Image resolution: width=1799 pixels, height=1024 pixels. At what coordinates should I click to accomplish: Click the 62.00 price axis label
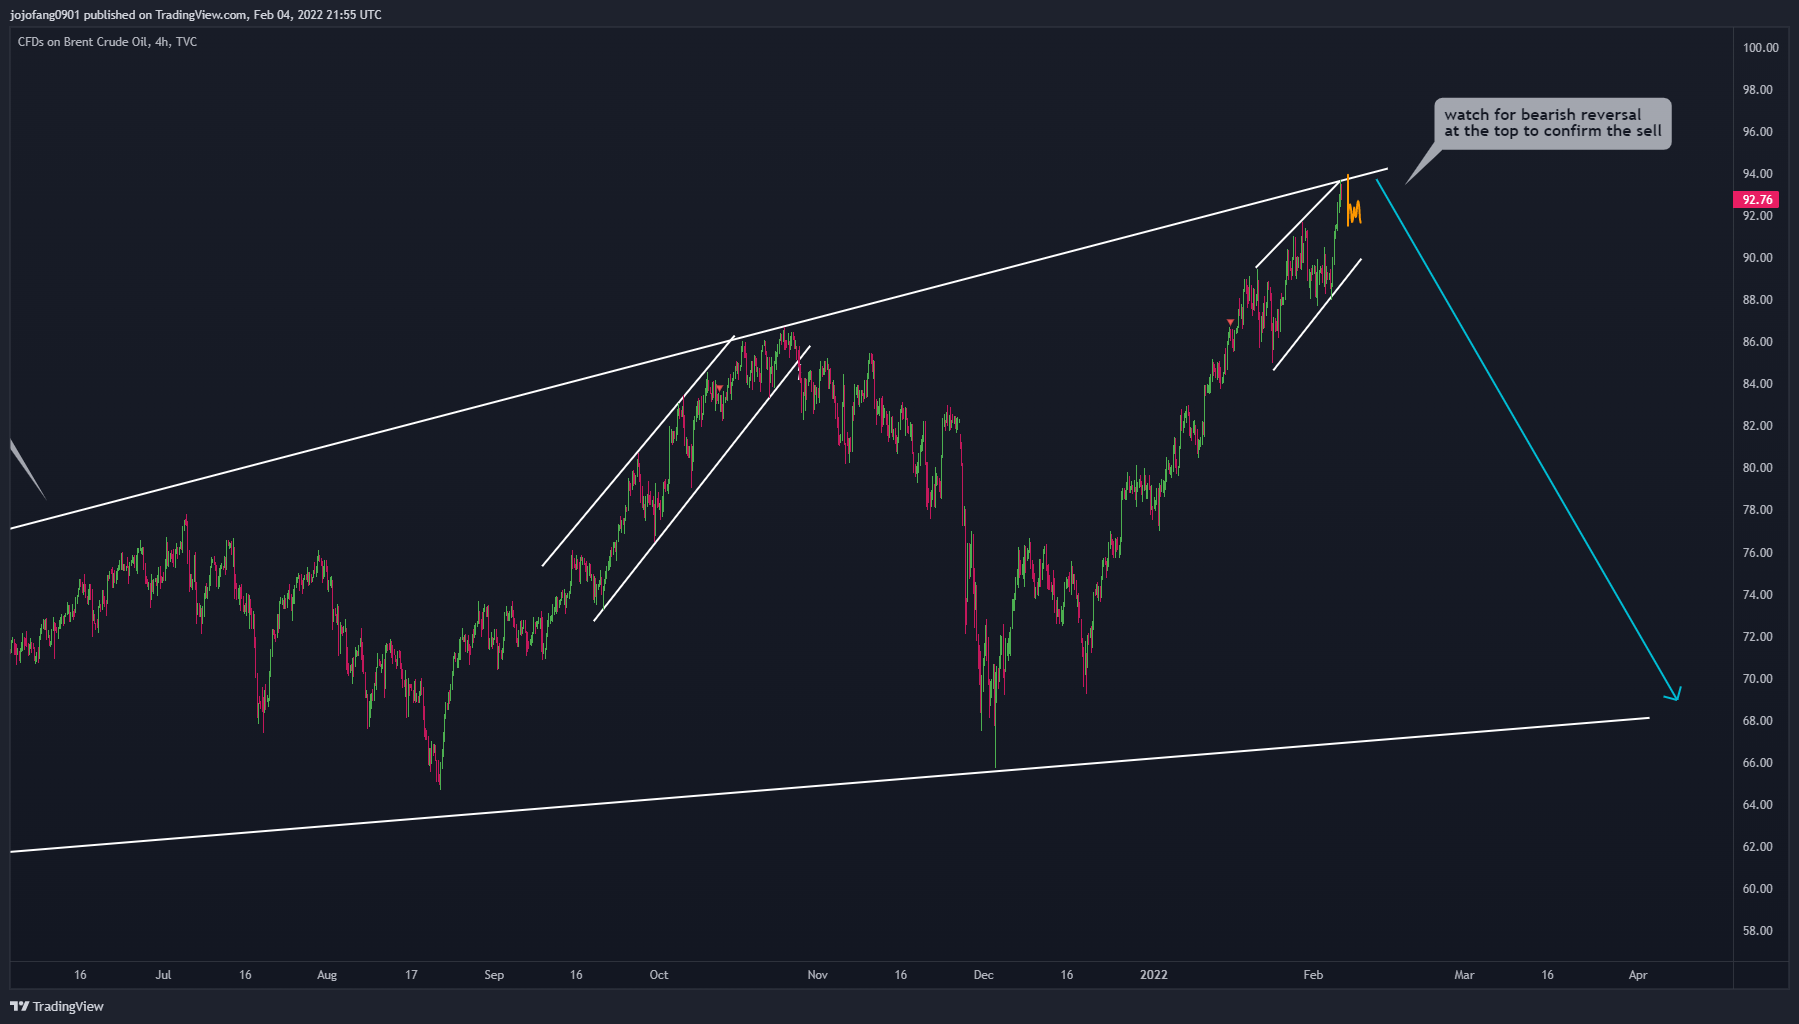pos(1757,847)
